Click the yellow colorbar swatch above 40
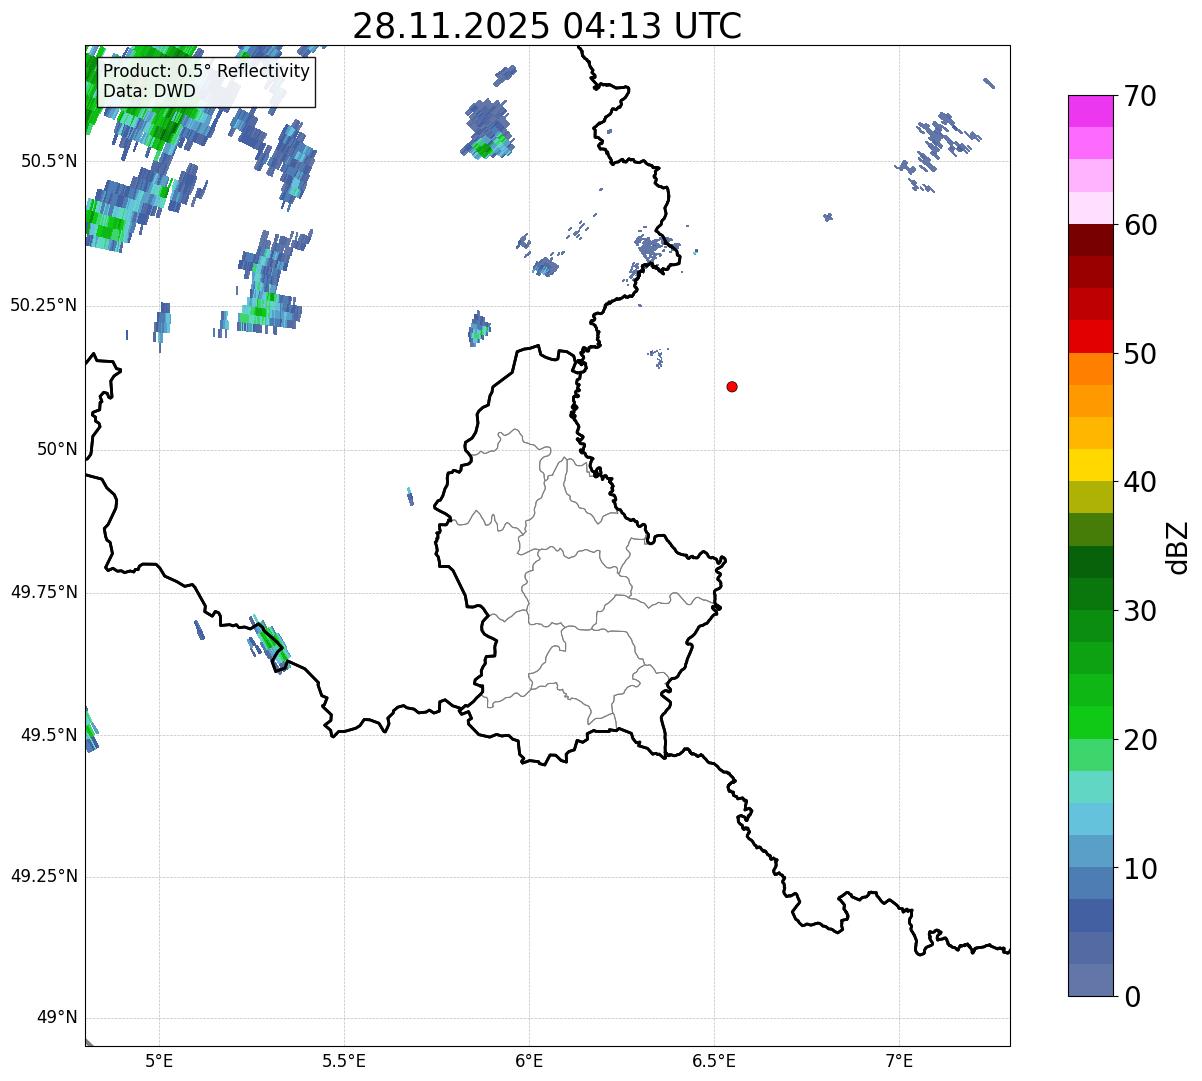This screenshot has width=1202, height=1081. tap(1091, 465)
